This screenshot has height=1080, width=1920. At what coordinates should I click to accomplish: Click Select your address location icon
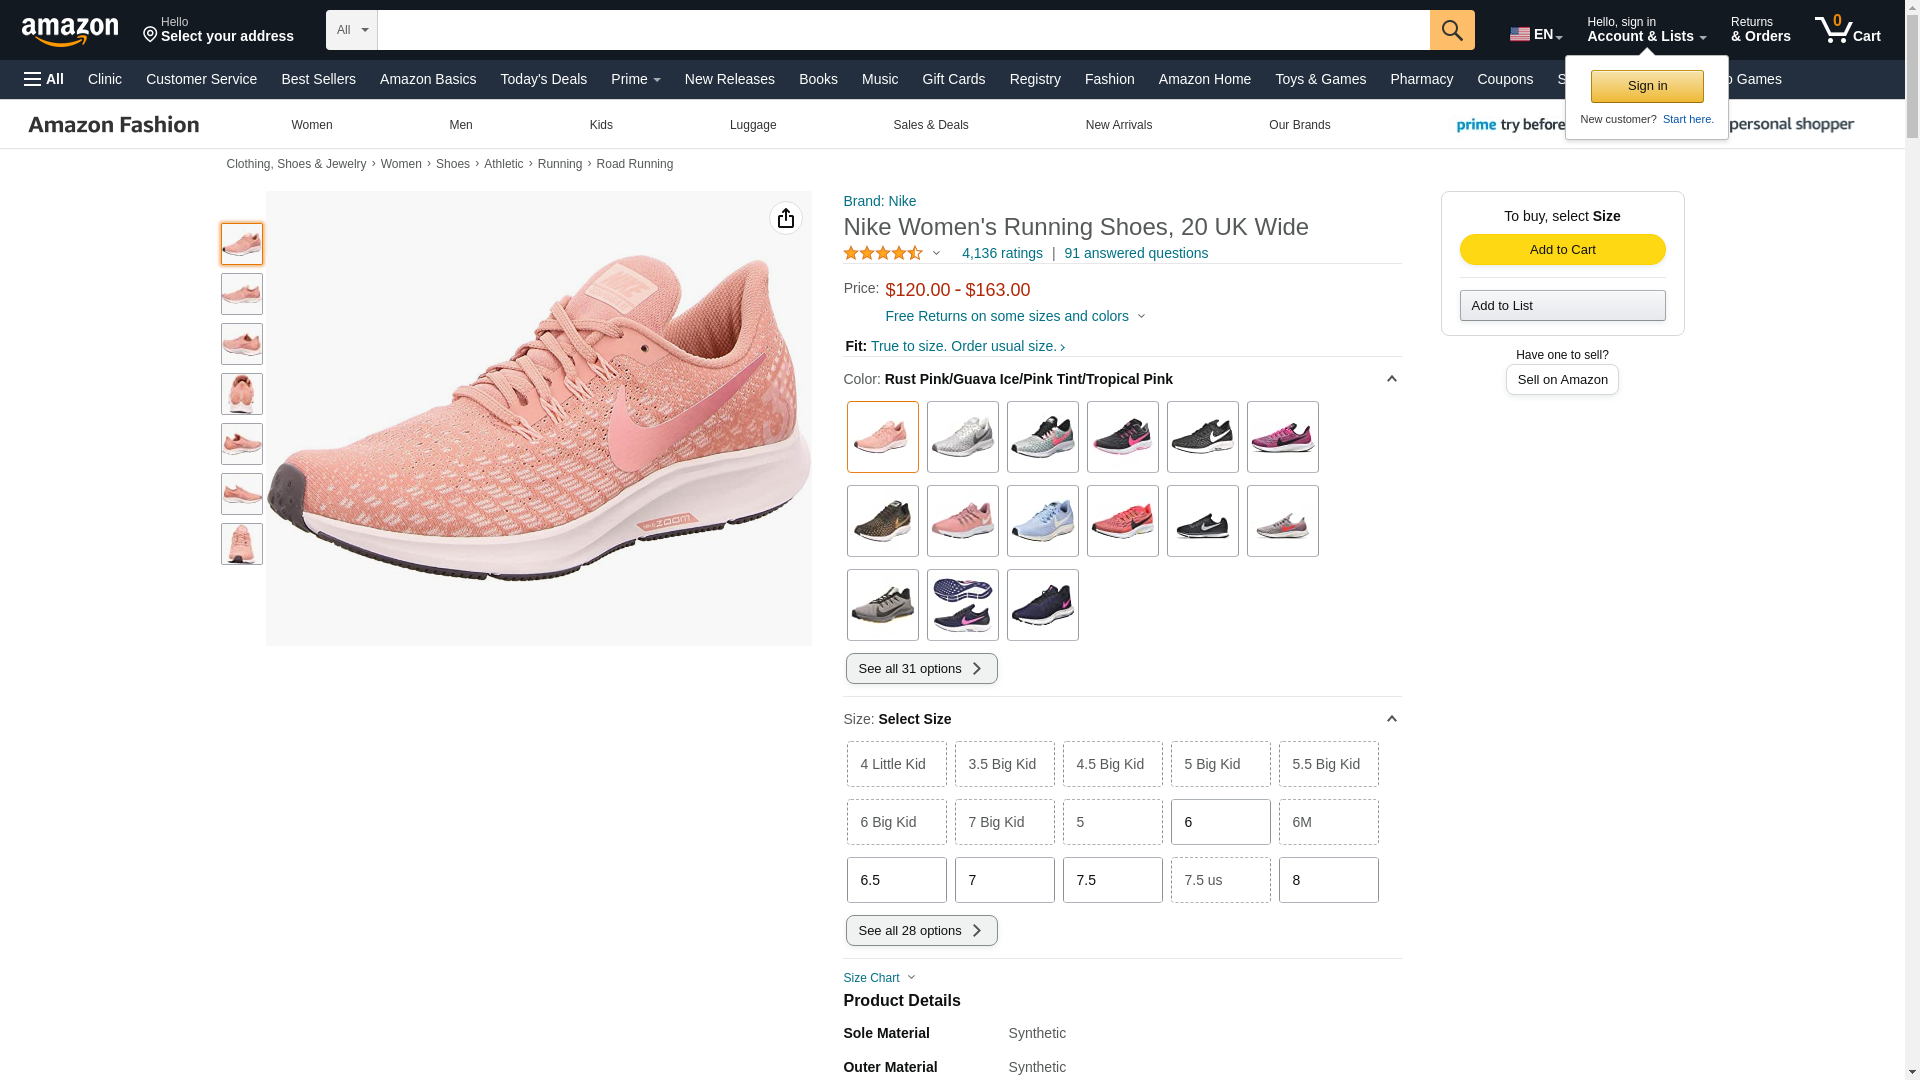coord(151,35)
